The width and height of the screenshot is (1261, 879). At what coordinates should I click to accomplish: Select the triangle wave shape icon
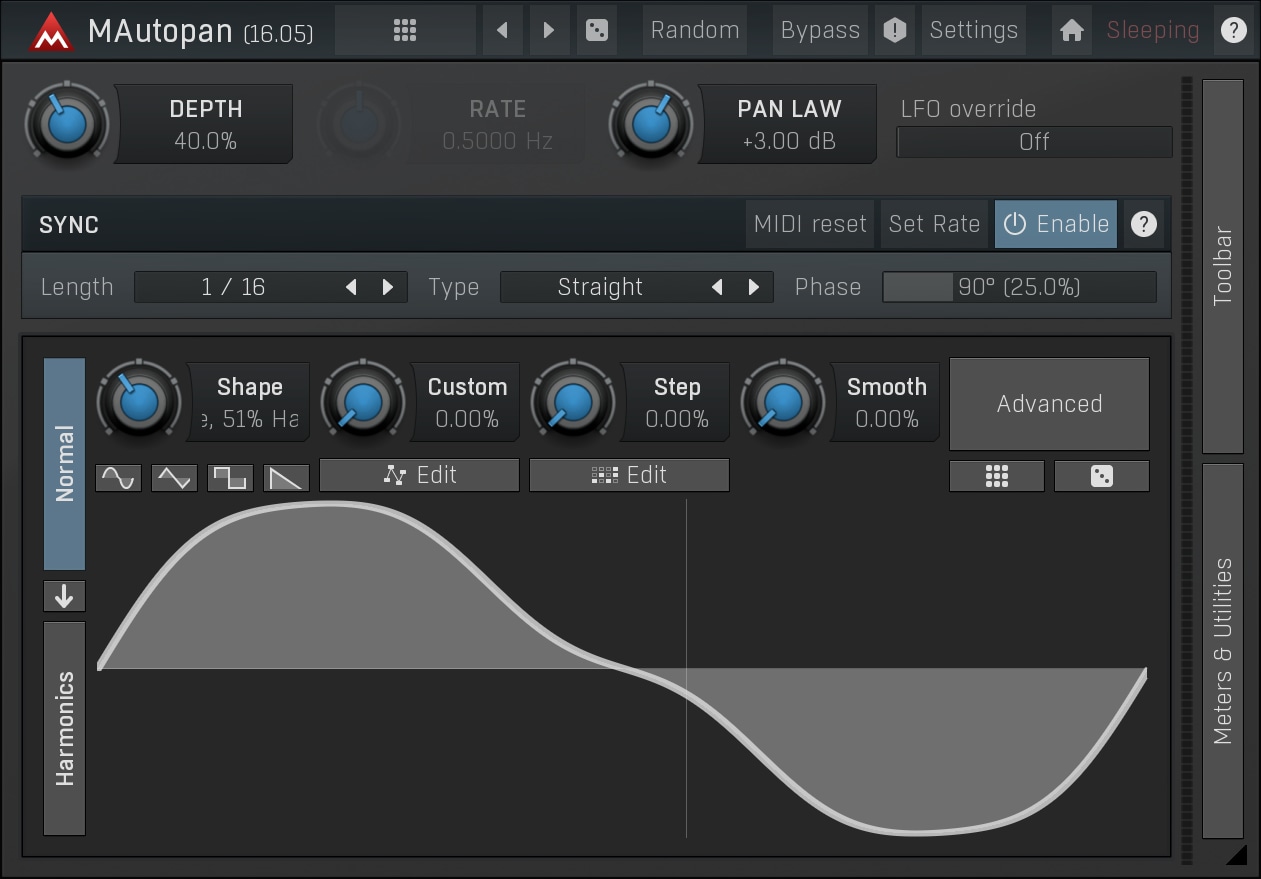coord(174,478)
